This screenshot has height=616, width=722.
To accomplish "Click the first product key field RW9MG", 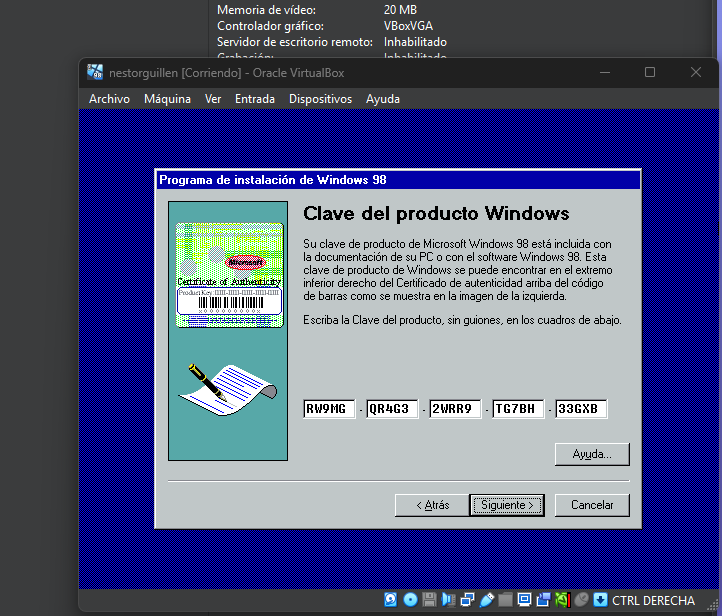I will (x=329, y=409).
